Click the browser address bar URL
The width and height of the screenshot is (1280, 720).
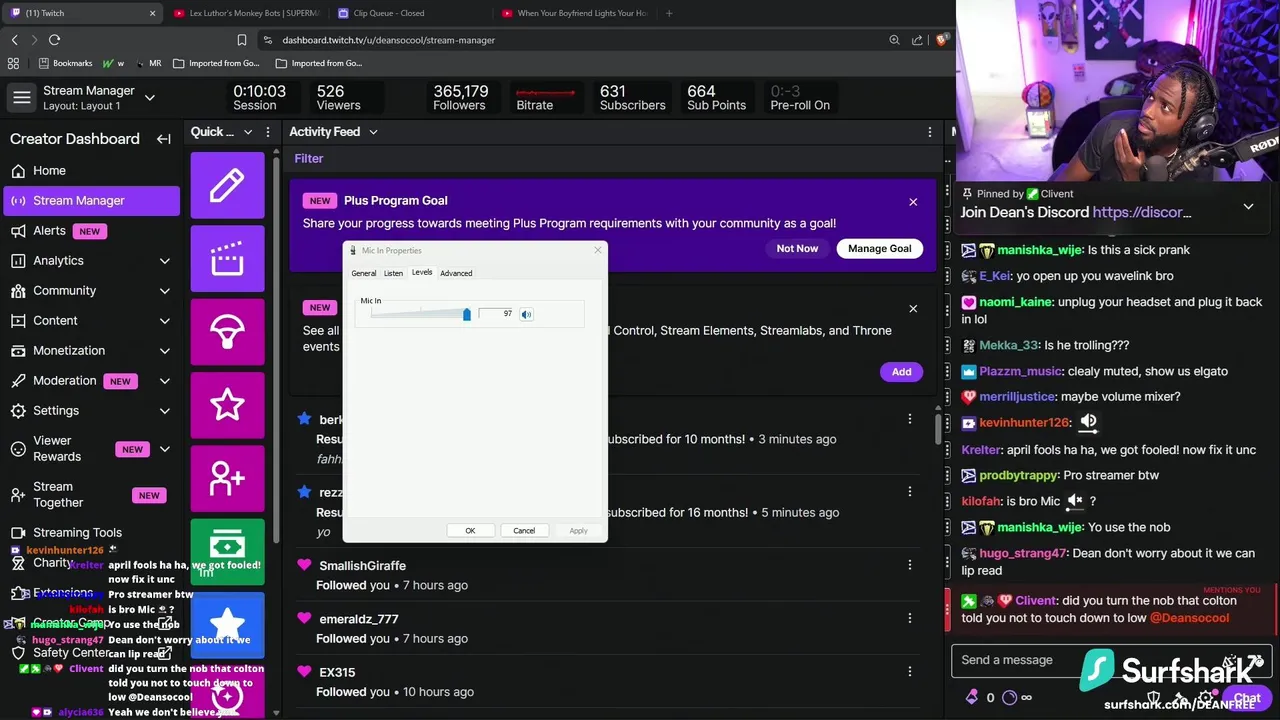[x=388, y=40]
